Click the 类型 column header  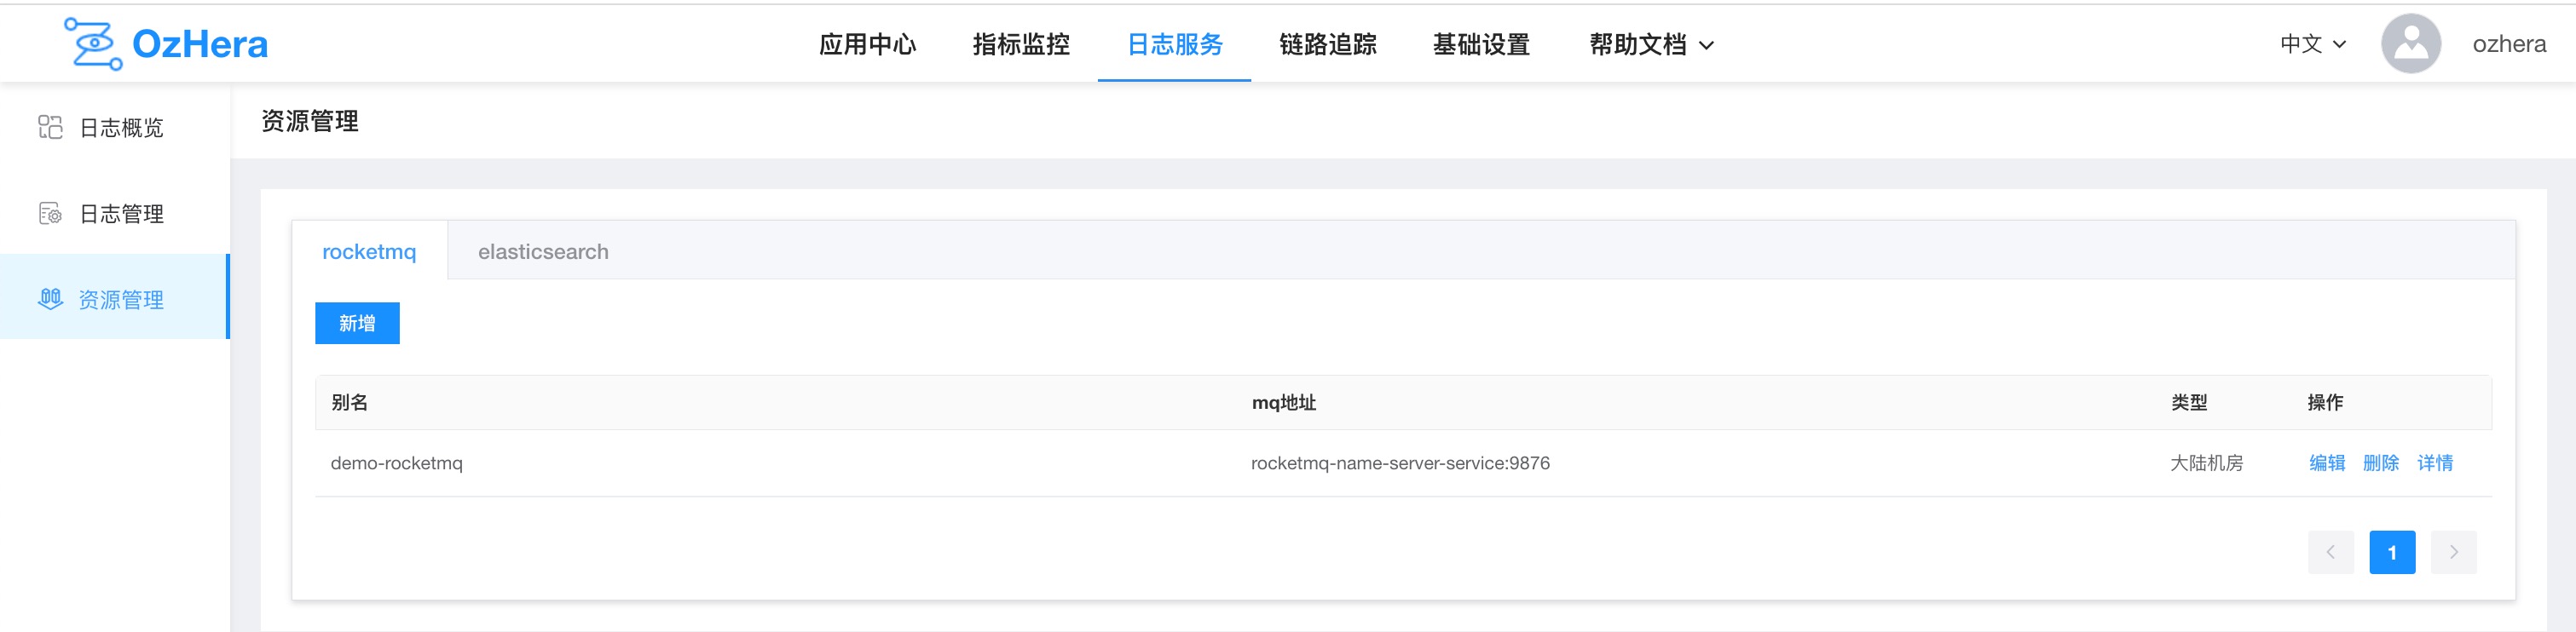tap(2189, 402)
